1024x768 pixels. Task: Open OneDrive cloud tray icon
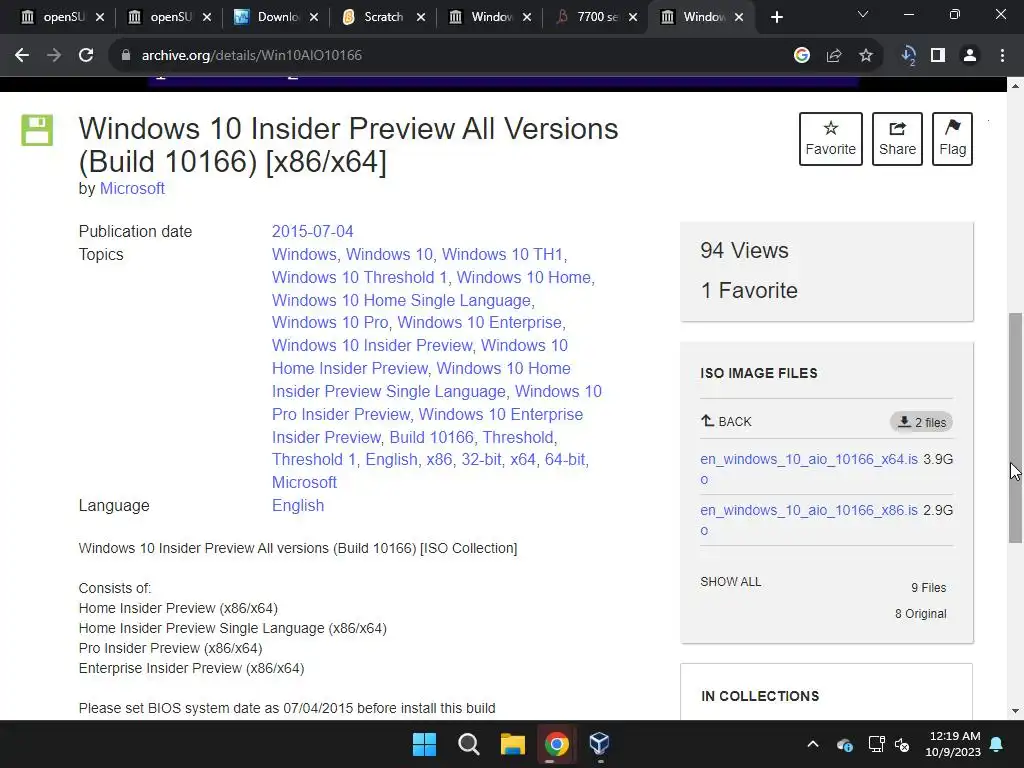tap(844, 744)
